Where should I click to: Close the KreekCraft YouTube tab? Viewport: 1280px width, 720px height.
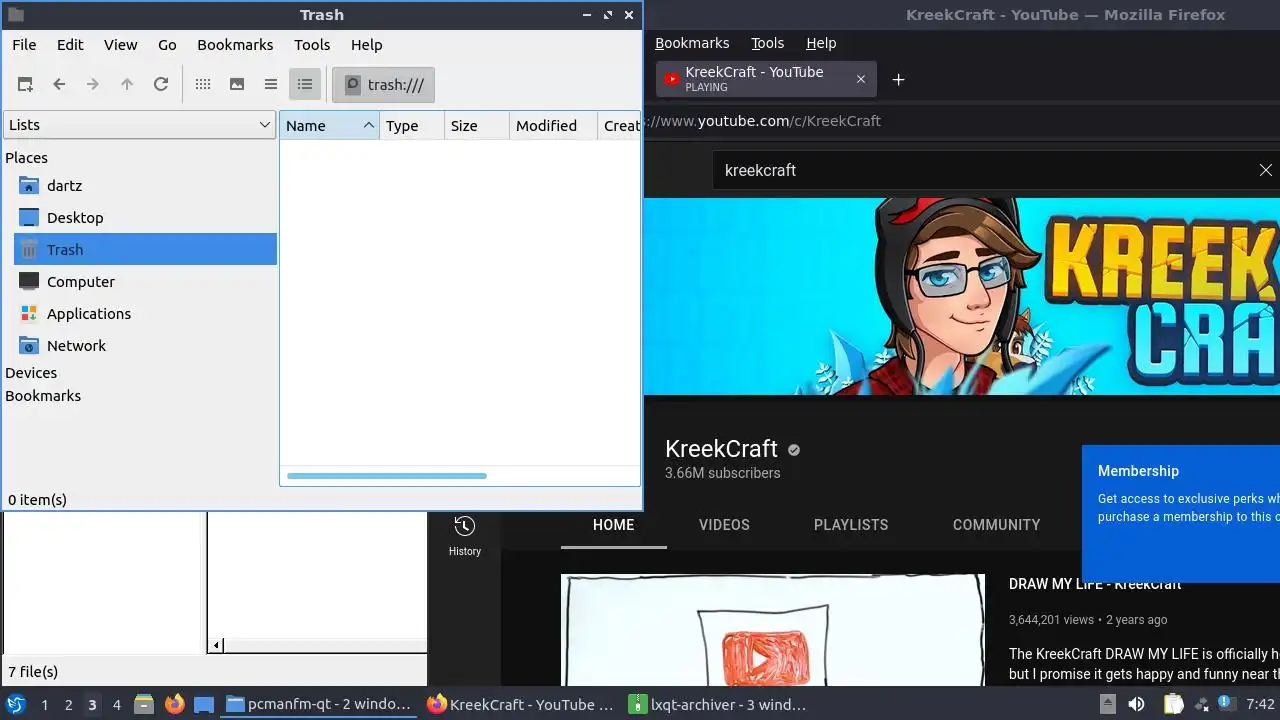[860, 79]
